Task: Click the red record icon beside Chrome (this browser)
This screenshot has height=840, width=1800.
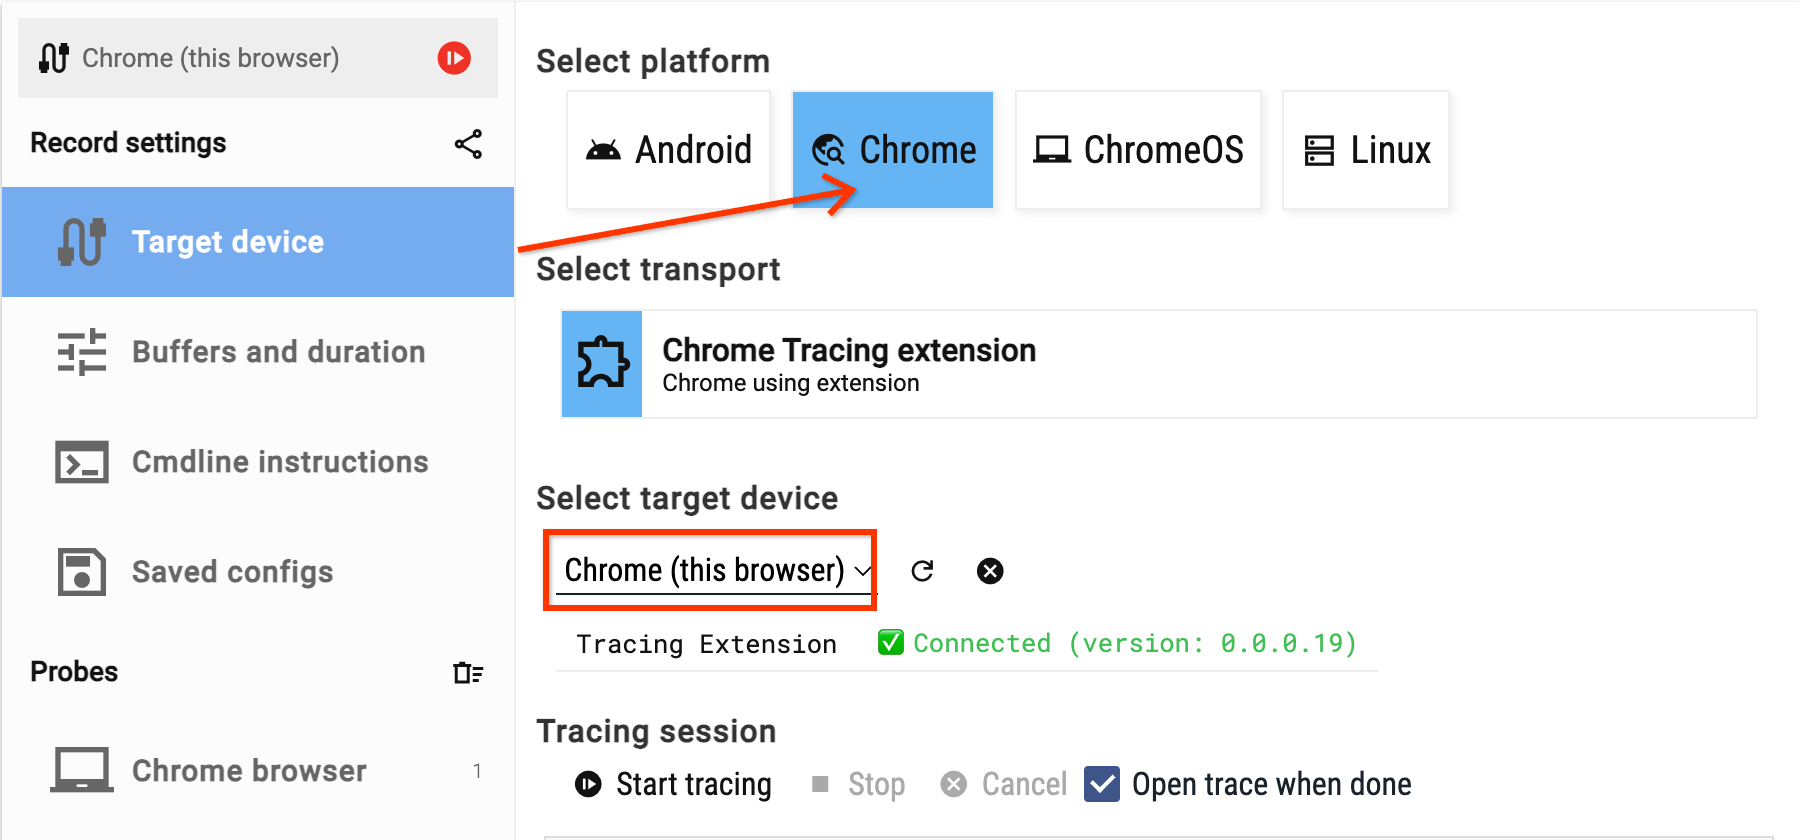Action: pyautogui.click(x=454, y=58)
